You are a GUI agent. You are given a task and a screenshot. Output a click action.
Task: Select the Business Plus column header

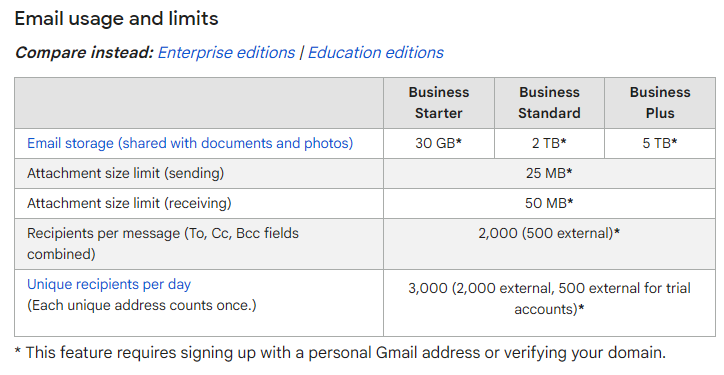(660, 103)
